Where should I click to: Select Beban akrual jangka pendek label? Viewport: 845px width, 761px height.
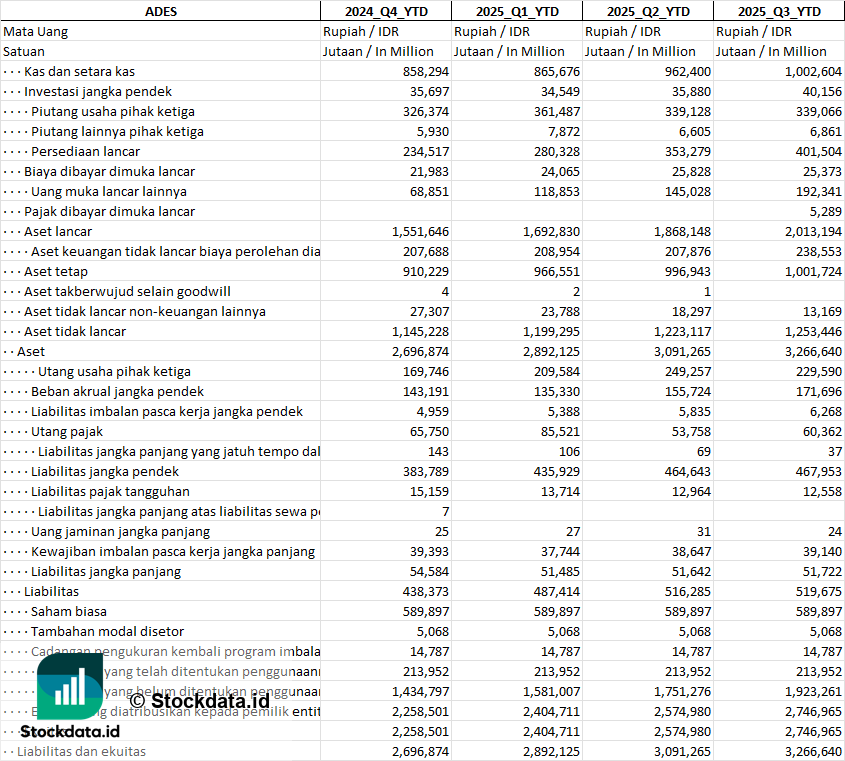tap(117, 390)
